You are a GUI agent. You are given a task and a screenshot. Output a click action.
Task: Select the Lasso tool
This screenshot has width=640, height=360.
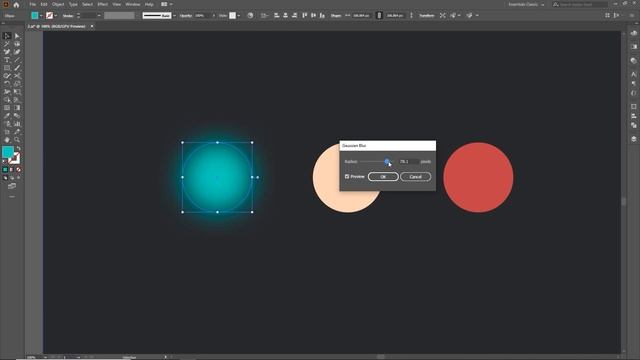[17, 44]
